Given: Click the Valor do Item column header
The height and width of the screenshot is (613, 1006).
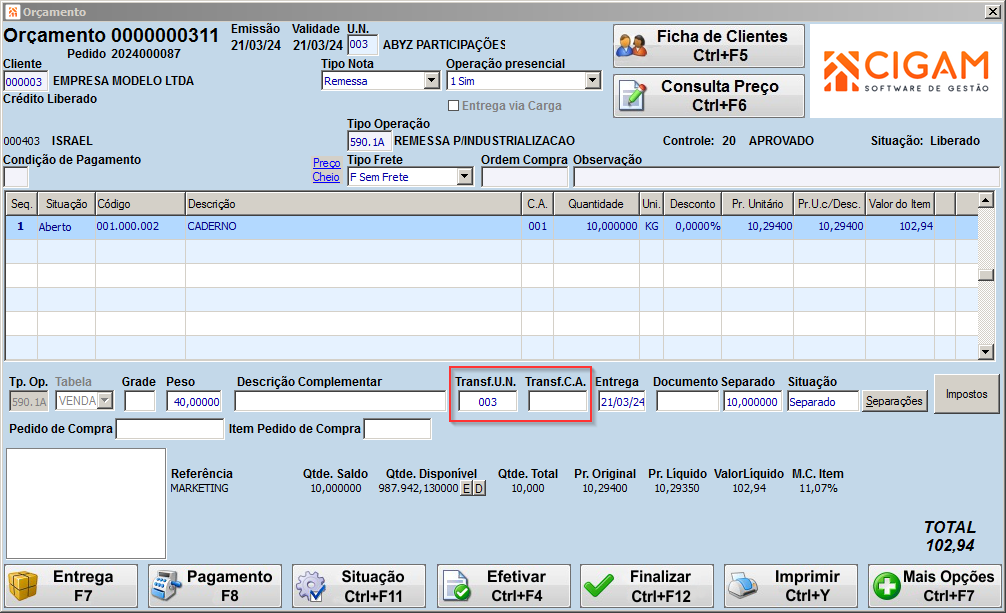Looking at the screenshot, I should 900,203.
